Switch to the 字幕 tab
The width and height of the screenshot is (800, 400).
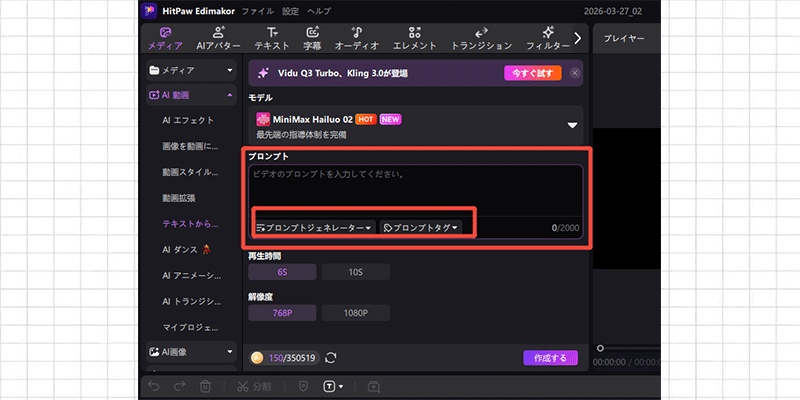(312, 39)
